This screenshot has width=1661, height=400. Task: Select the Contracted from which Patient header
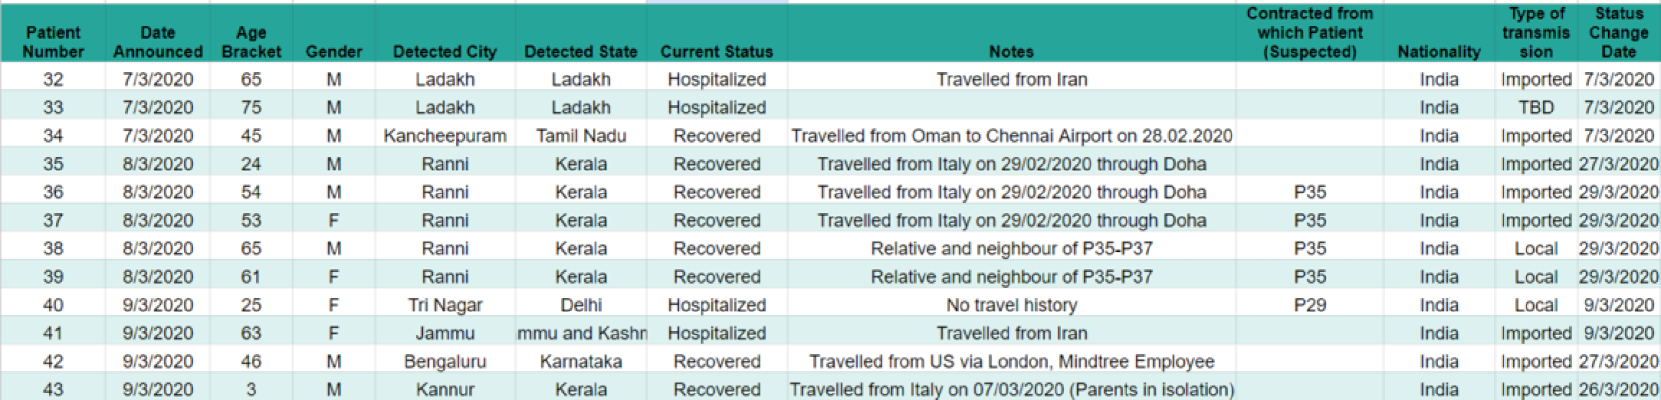[x=1310, y=33]
